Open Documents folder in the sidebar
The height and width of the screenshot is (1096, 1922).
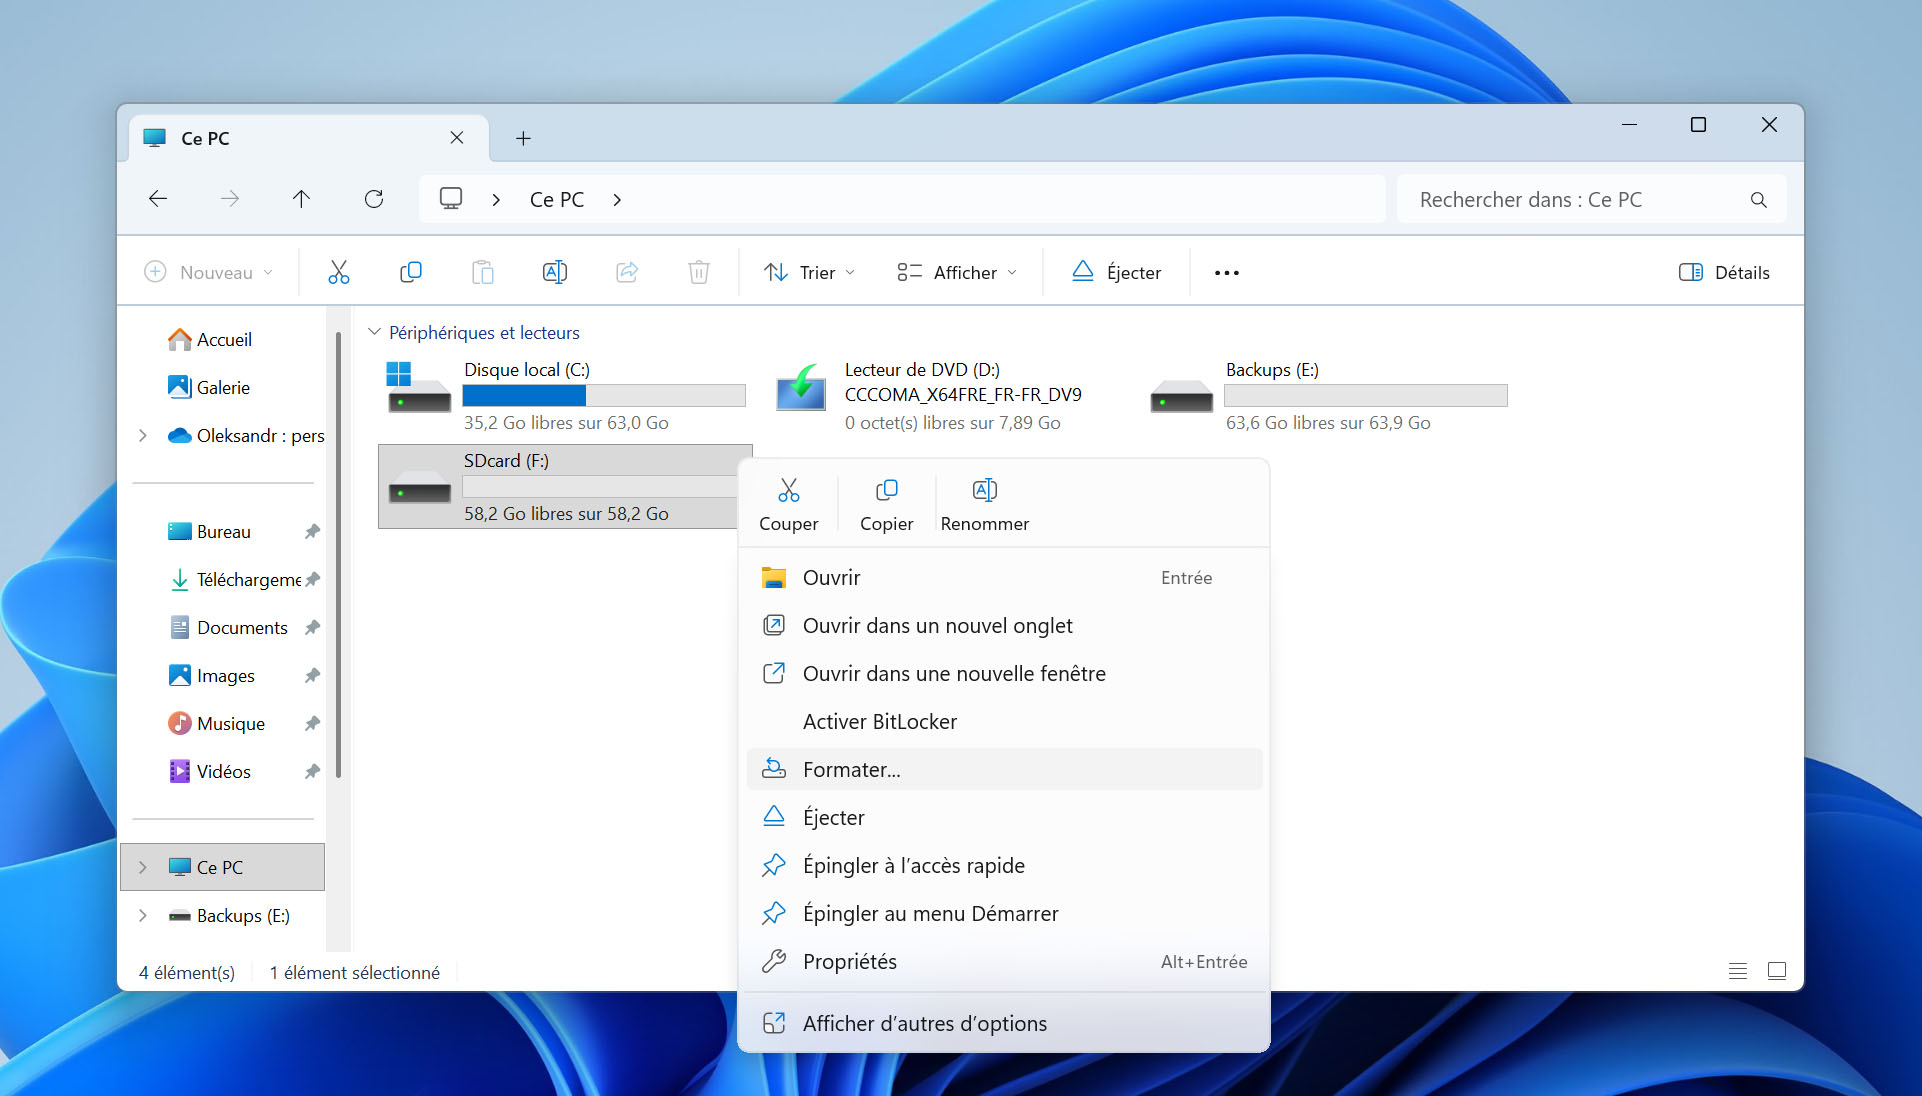[x=242, y=628]
